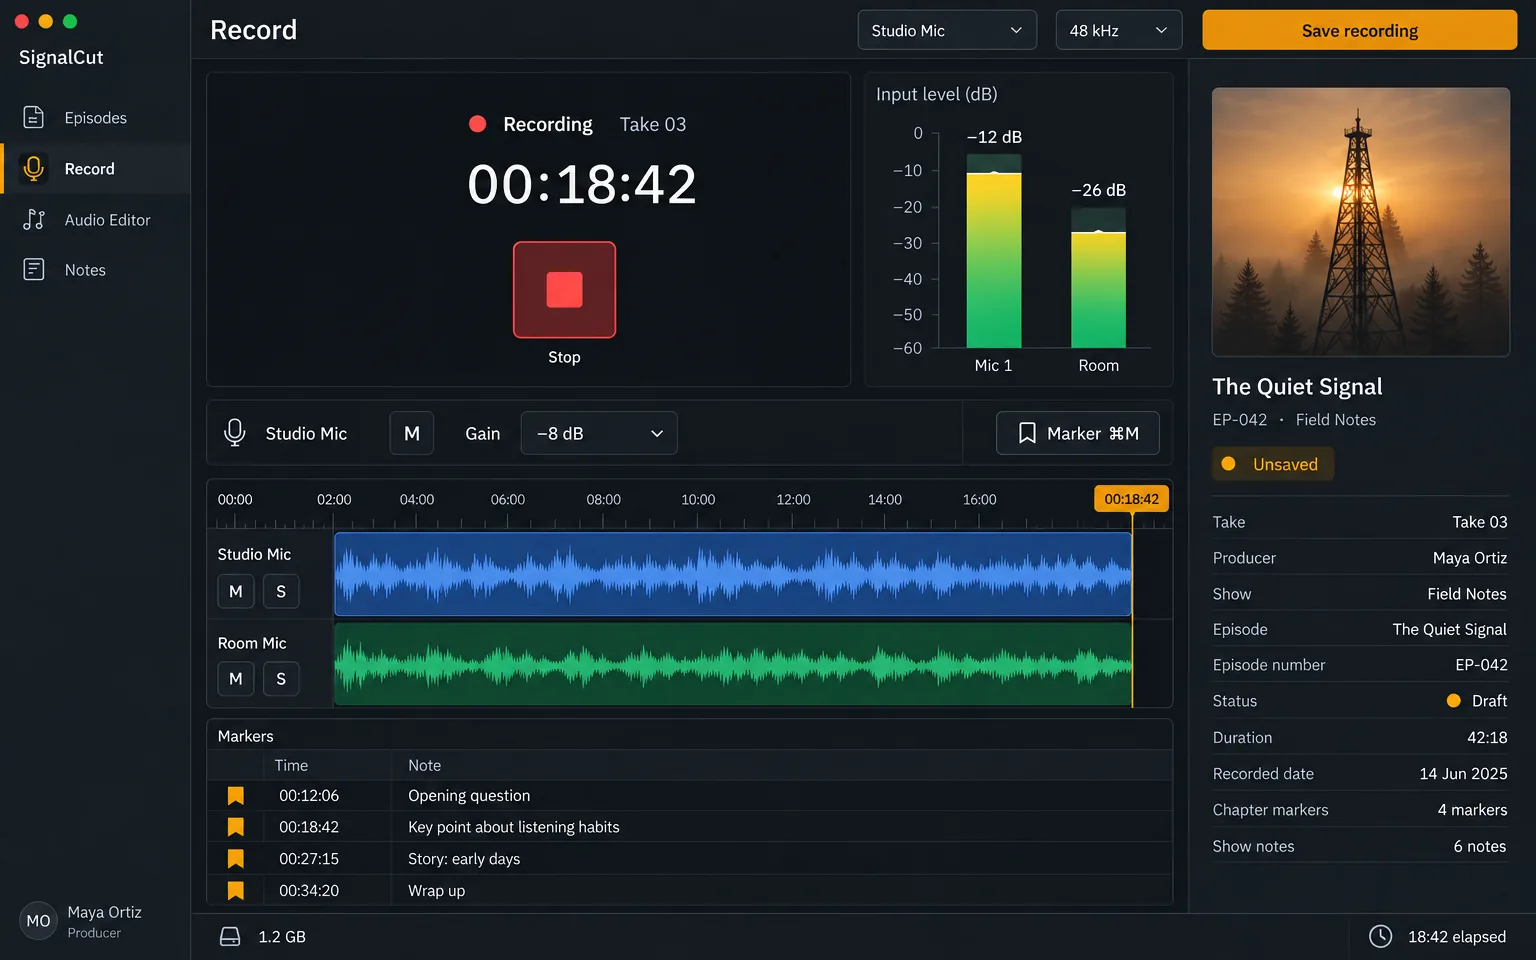Viewport: 1536px width, 960px height.
Task: Mute the Room Mic track
Action: [x=236, y=679]
